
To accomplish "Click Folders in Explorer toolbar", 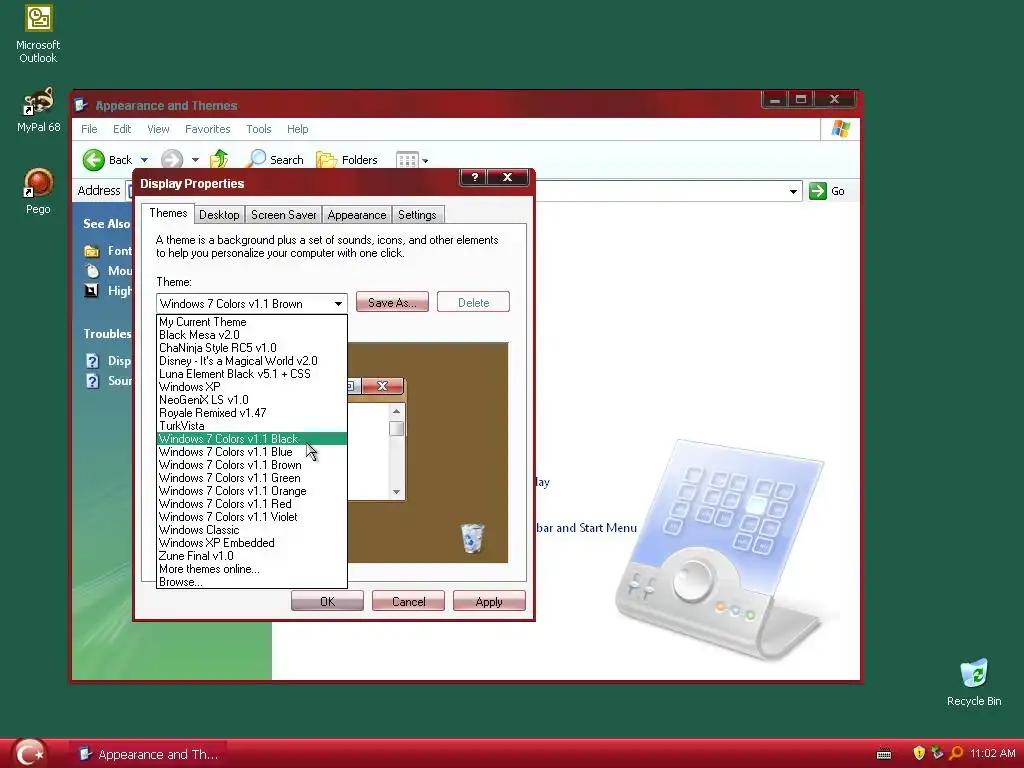I will [x=347, y=160].
